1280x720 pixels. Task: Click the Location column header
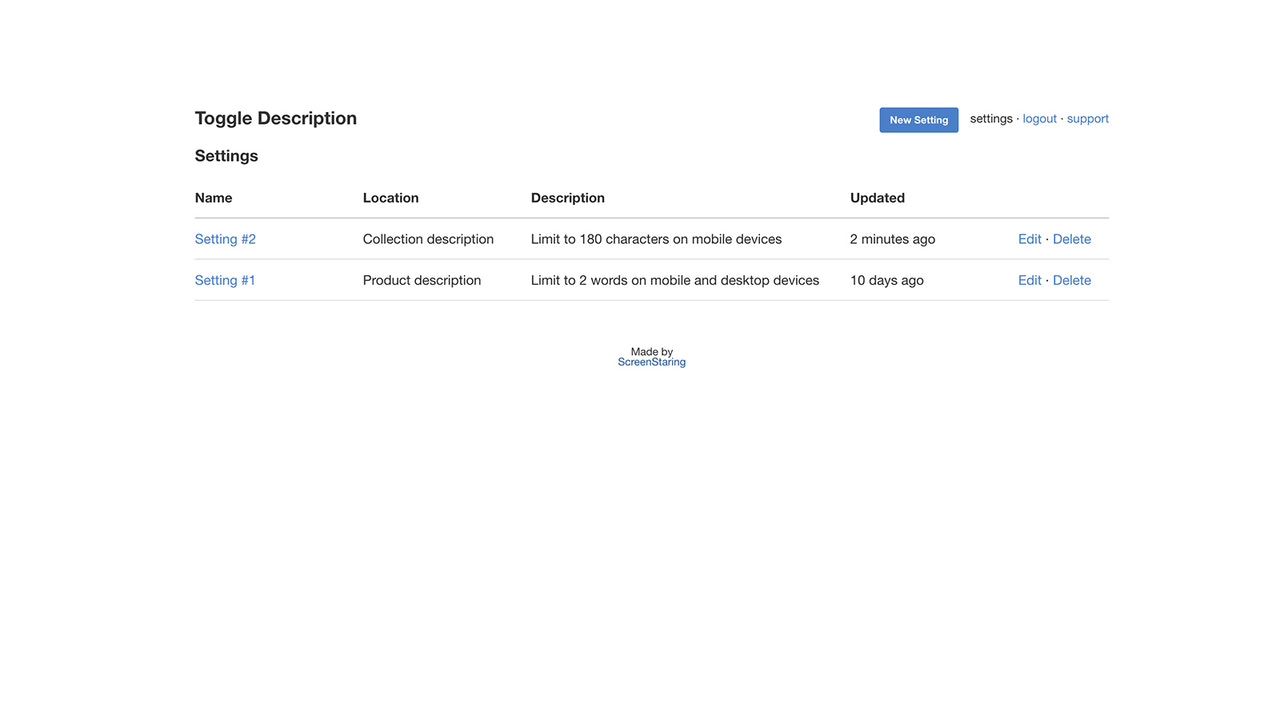click(390, 198)
